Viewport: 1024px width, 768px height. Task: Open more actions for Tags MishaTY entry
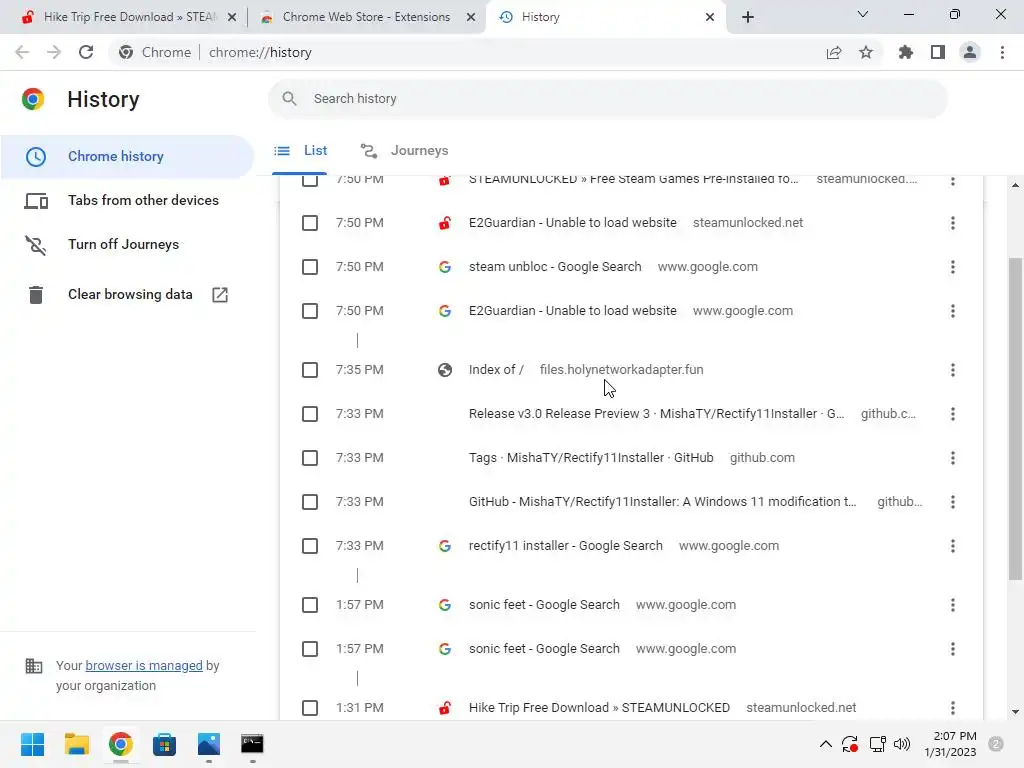(953, 458)
